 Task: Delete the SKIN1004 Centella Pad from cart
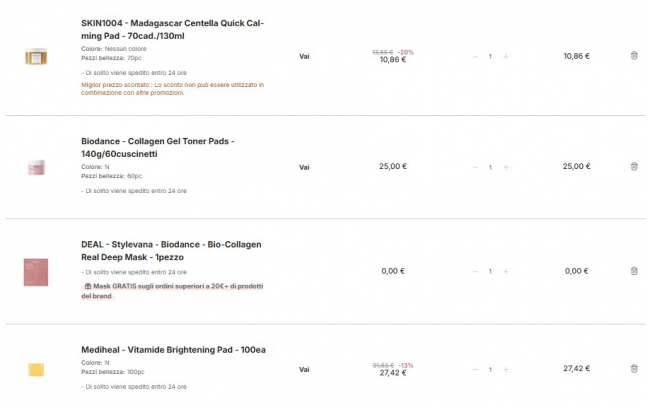[634, 56]
